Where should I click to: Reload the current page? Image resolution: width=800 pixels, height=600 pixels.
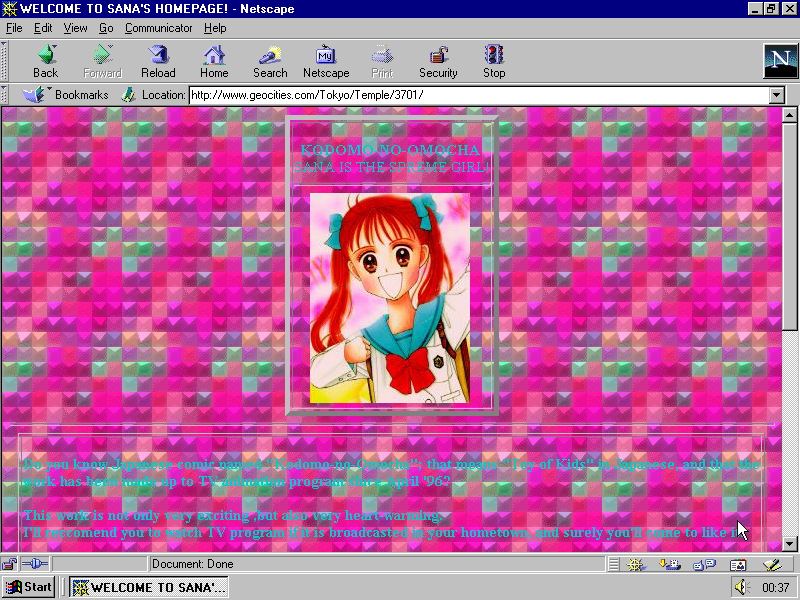pos(158,61)
